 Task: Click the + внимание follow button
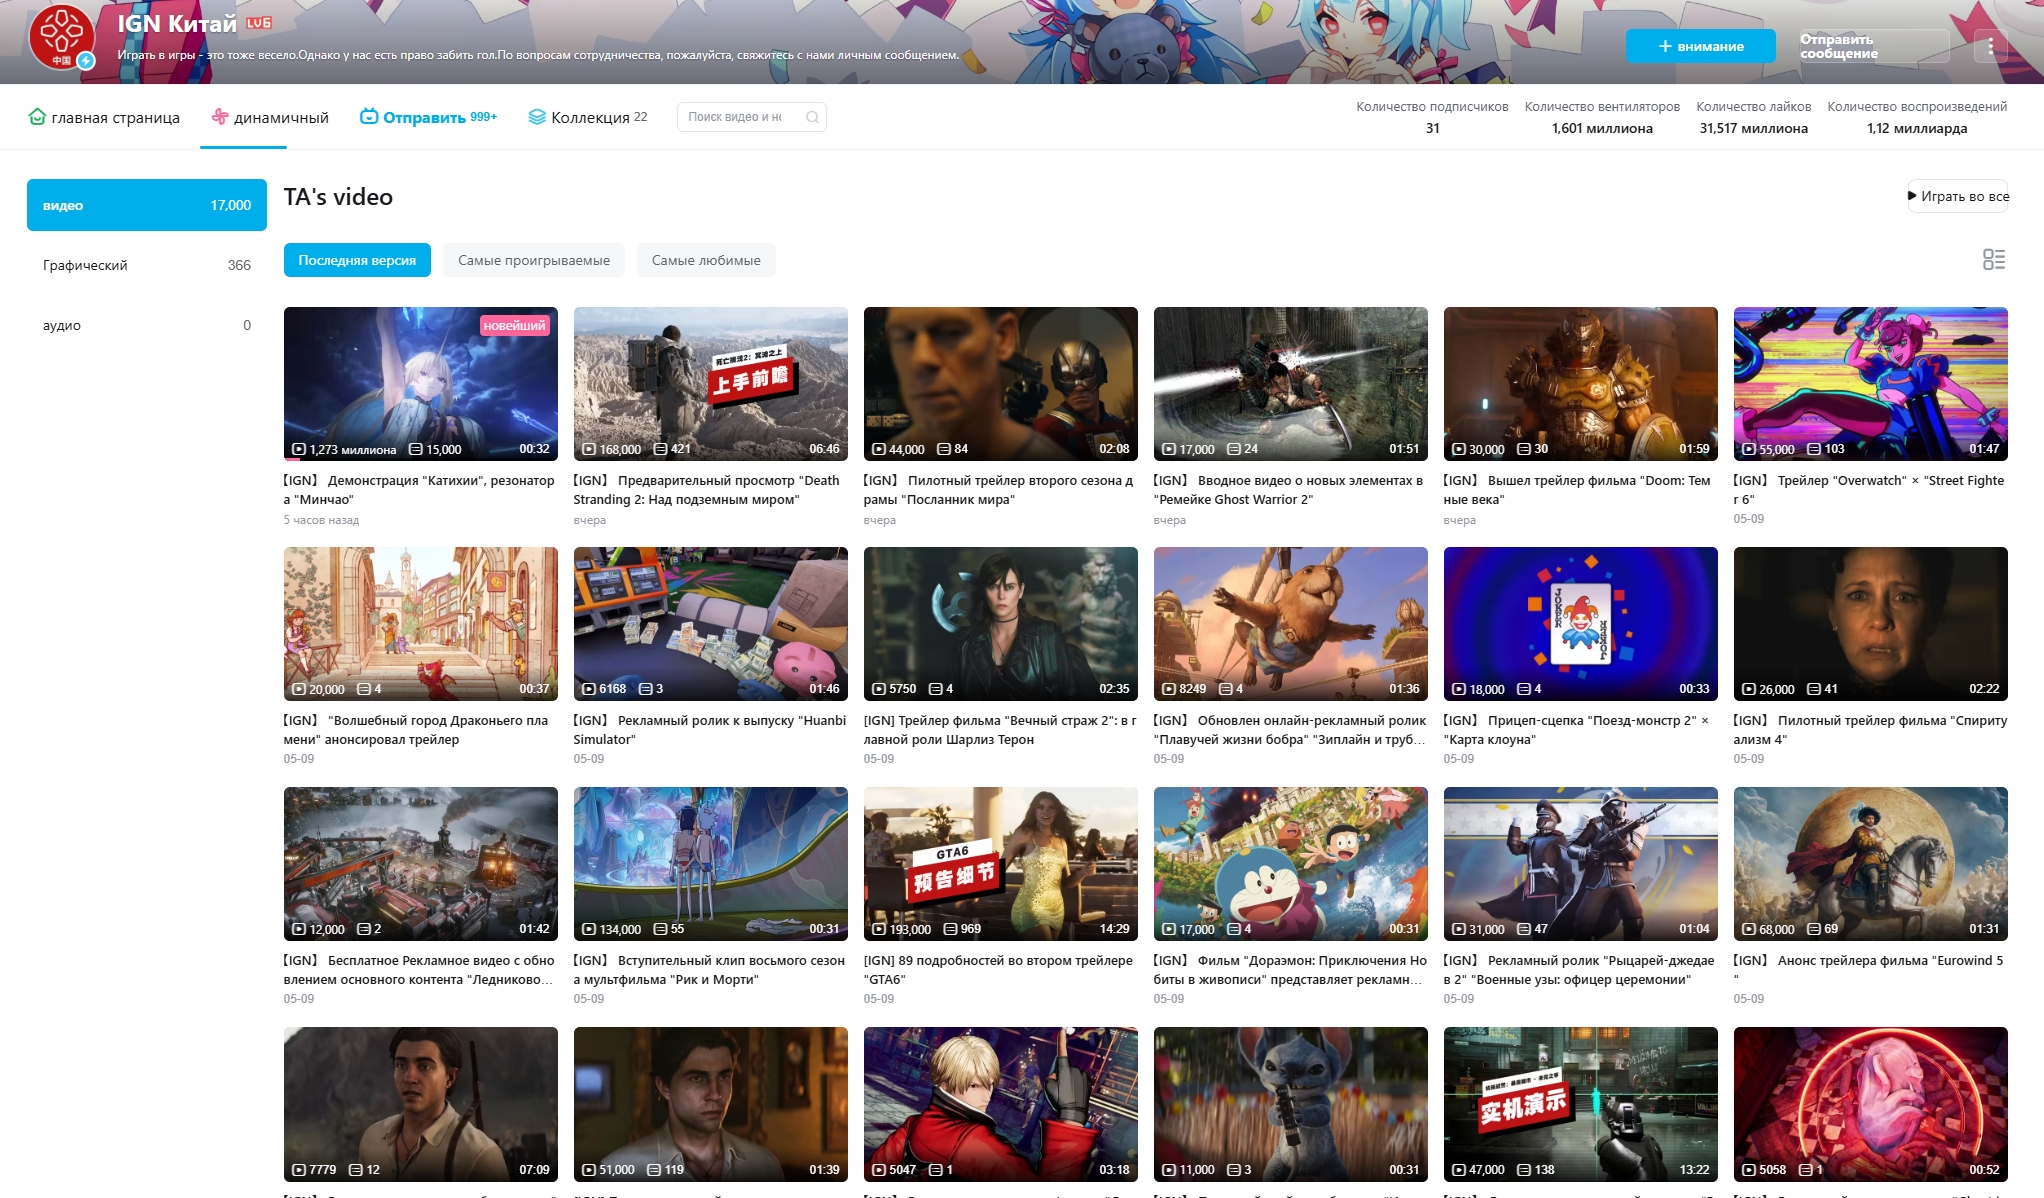(1700, 46)
